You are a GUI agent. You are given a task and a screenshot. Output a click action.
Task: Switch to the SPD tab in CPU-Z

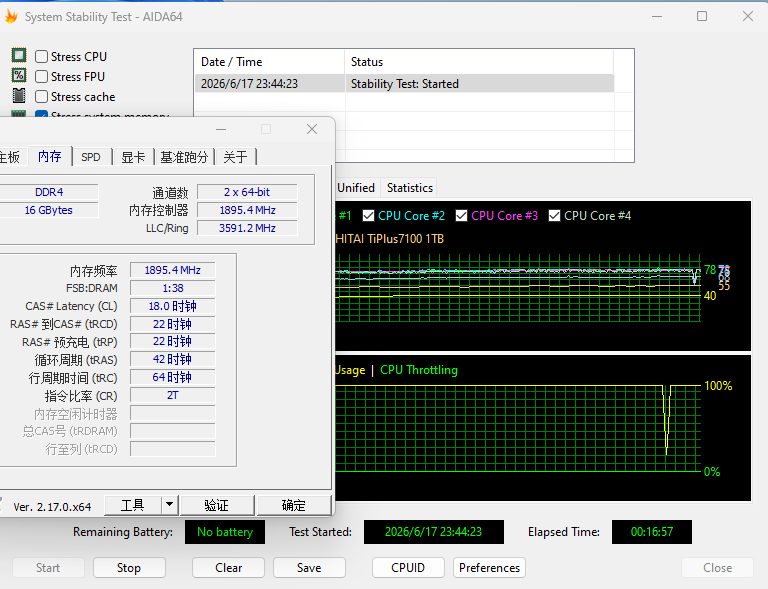click(x=91, y=157)
